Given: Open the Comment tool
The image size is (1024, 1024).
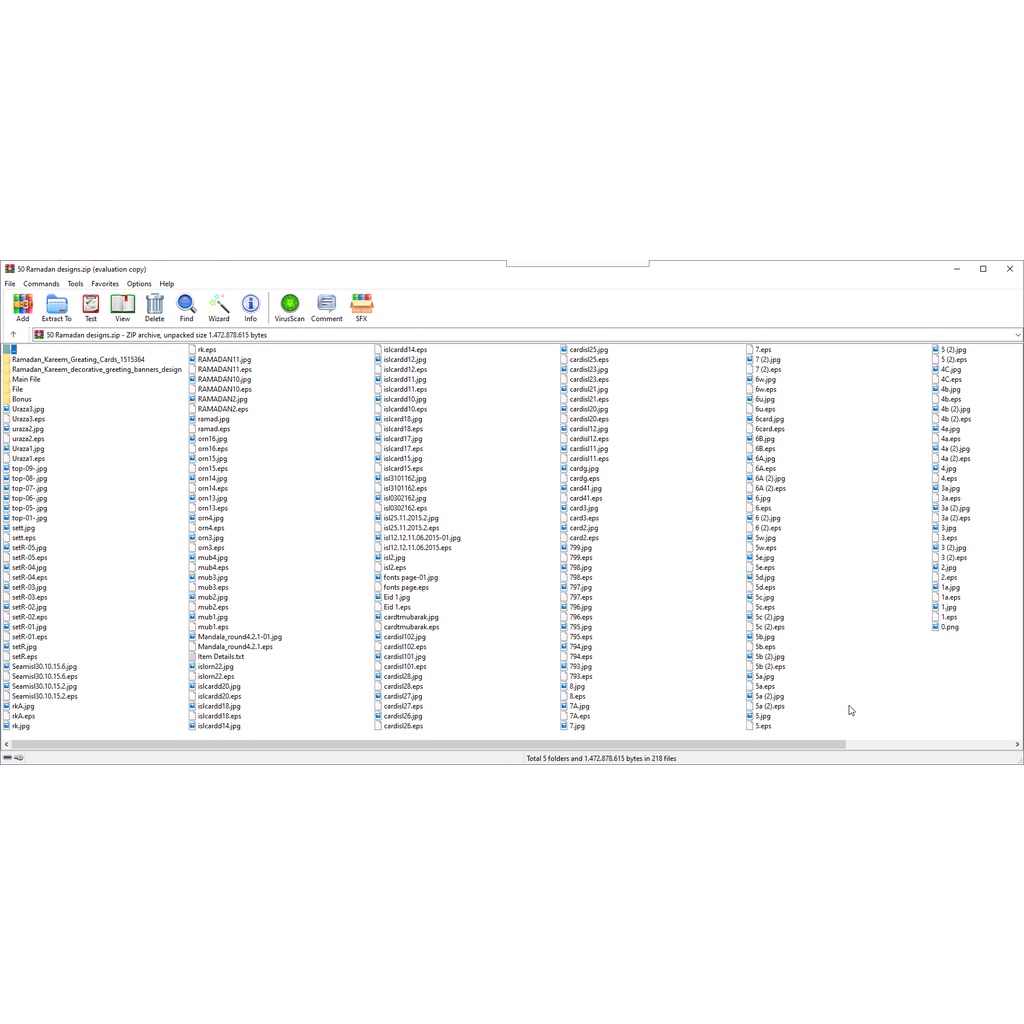Looking at the screenshot, I should [326, 307].
